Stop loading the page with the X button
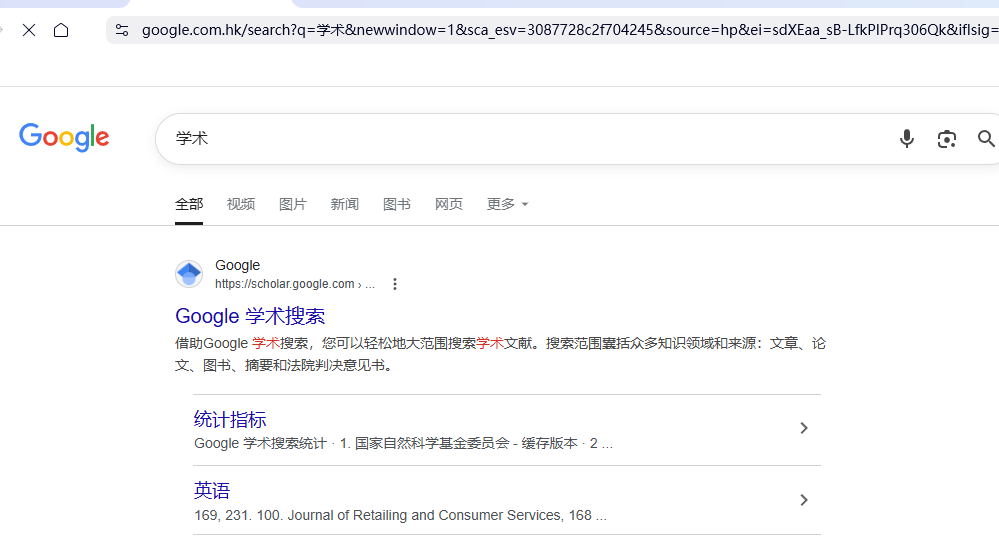Image resolution: width=999 pixels, height=544 pixels. pos(29,30)
